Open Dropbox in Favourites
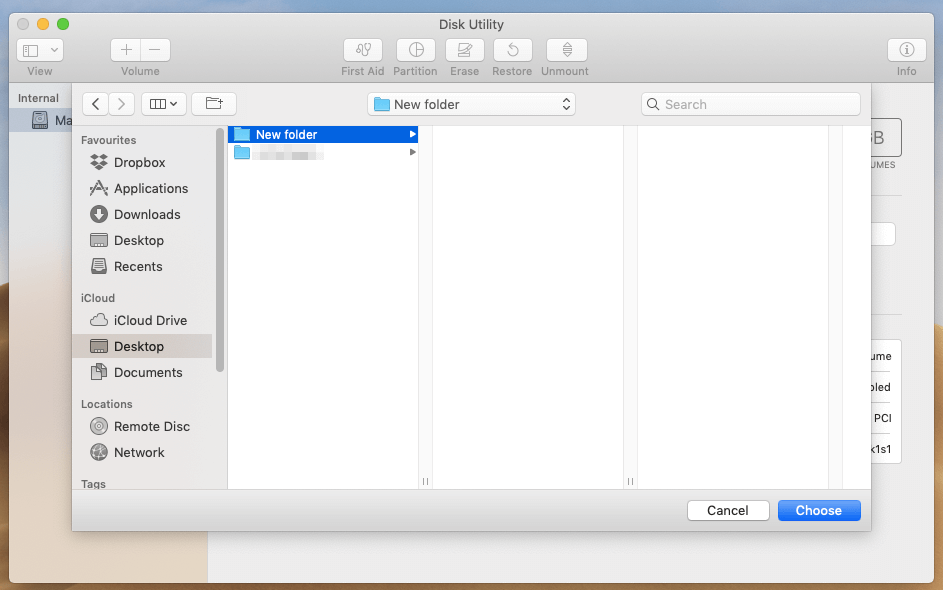Viewport: 943px width, 590px height. point(142,162)
